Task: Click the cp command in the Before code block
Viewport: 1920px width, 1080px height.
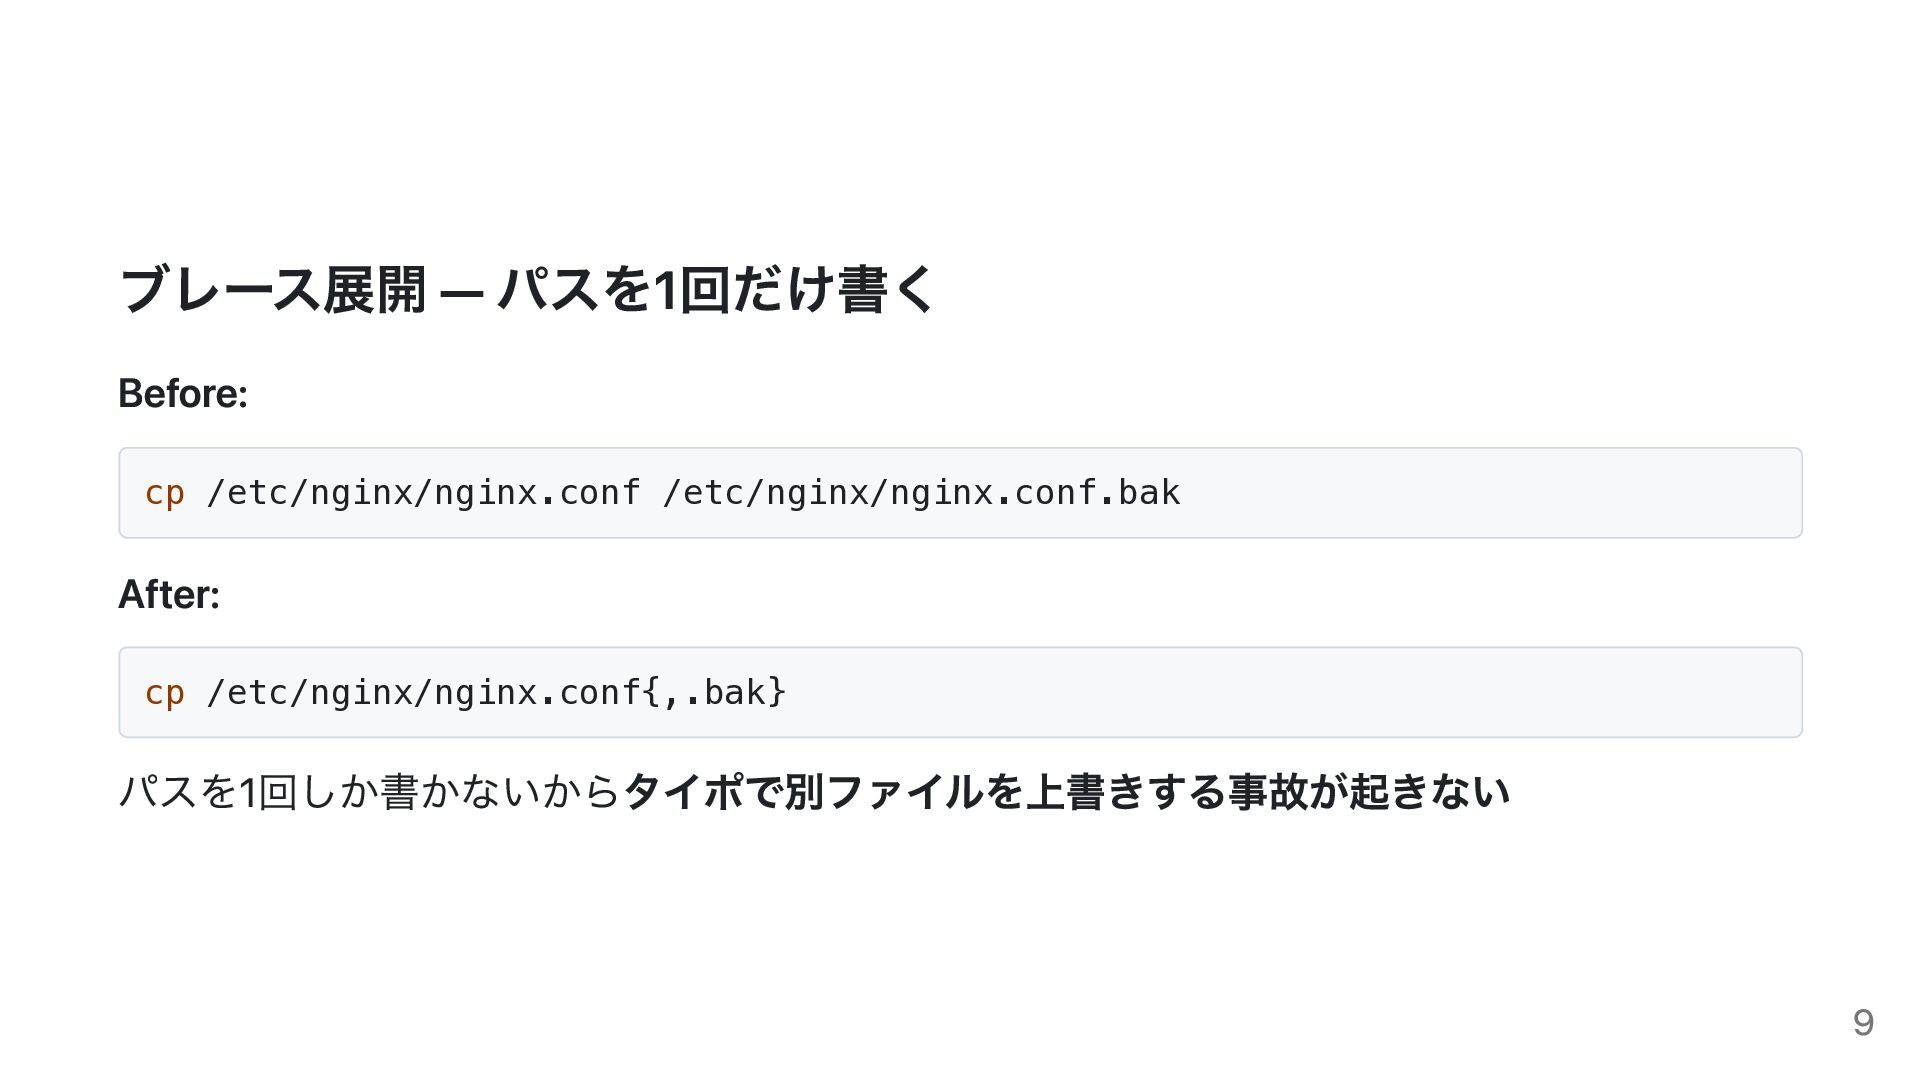Action: pyautogui.click(x=164, y=493)
